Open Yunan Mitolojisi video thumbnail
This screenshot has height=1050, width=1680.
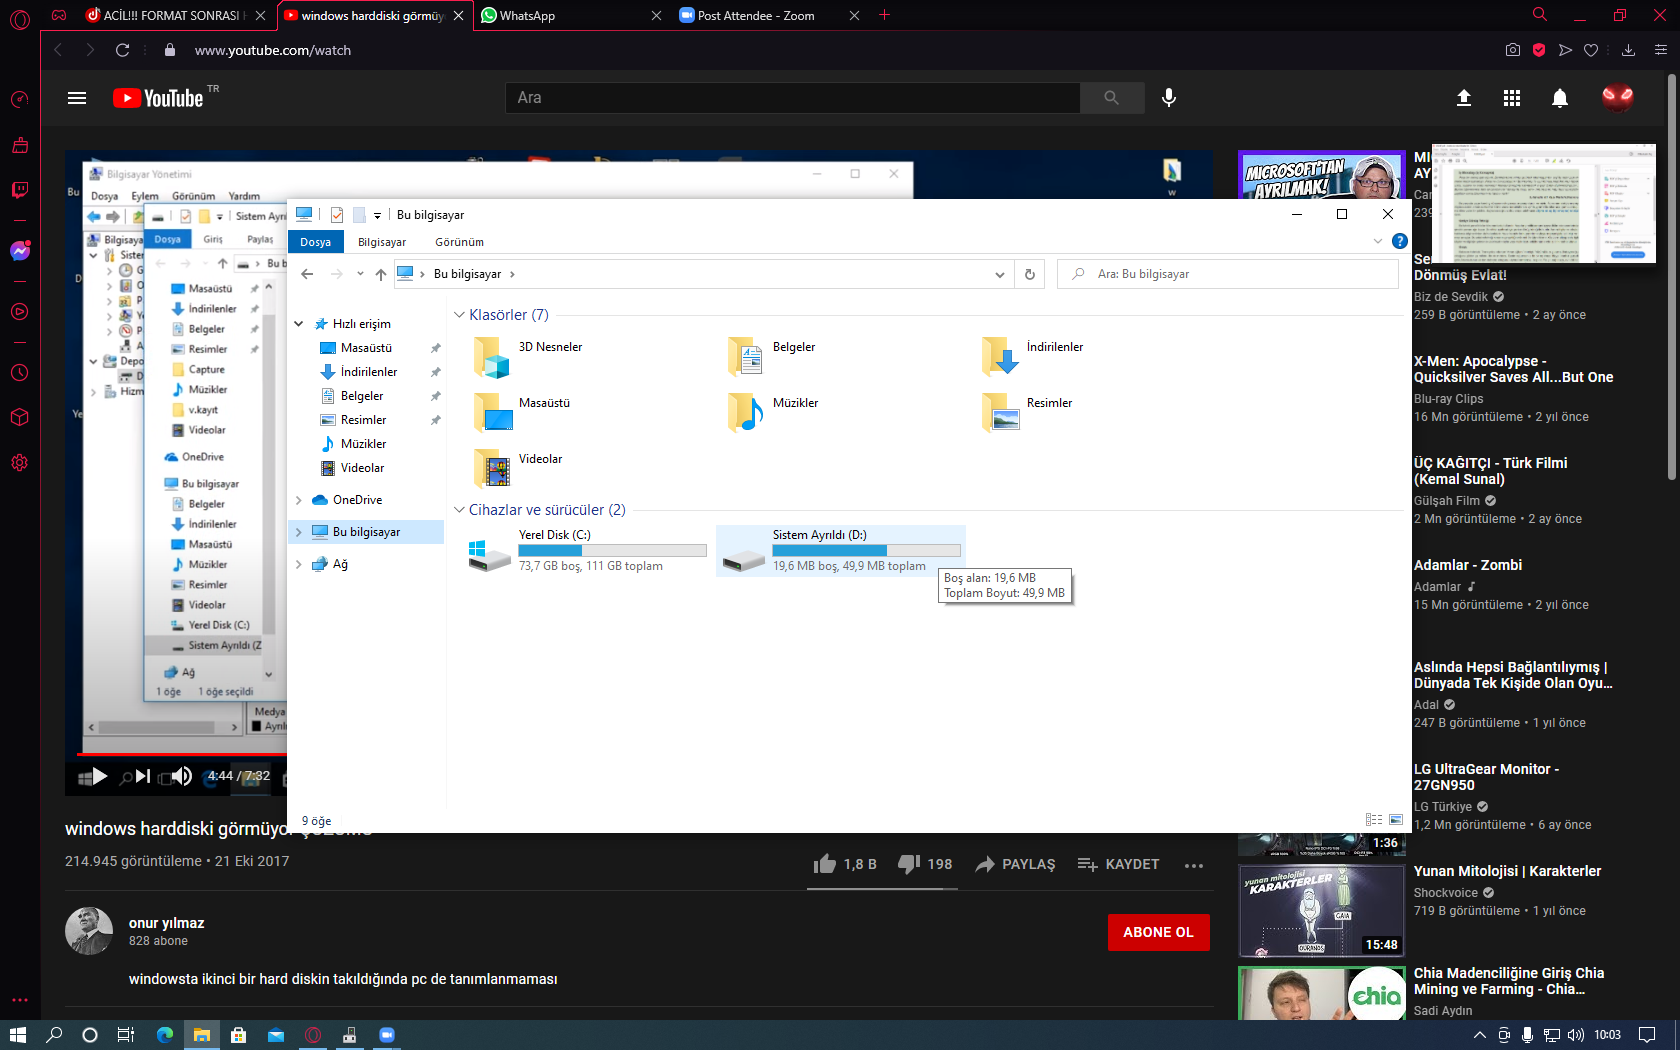(1322, 911)
